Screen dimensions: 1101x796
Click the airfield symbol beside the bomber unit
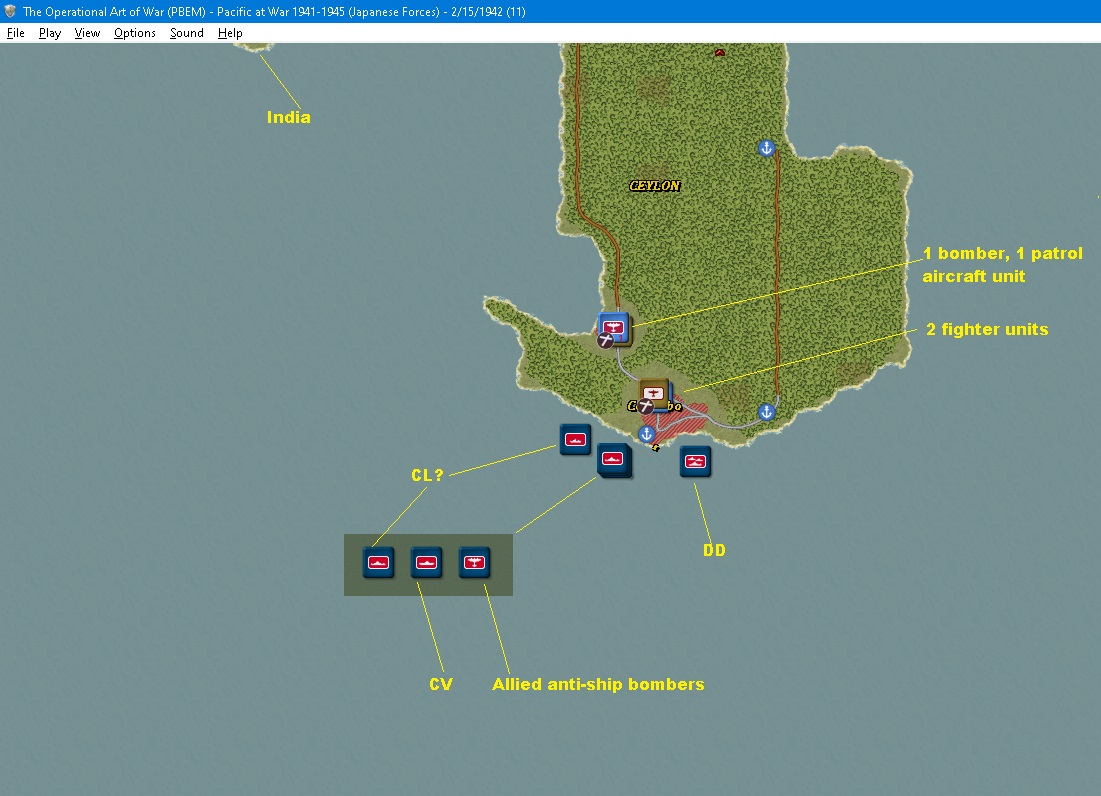(x=605, y=341)
